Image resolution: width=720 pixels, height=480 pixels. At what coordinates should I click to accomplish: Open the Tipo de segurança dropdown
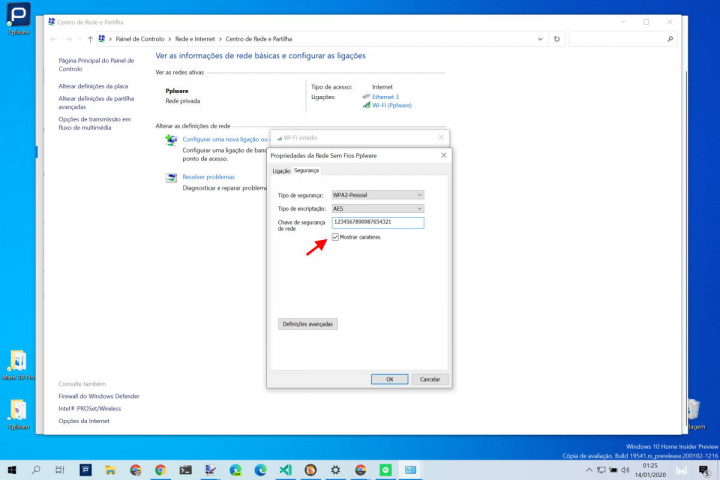point(378,194)
